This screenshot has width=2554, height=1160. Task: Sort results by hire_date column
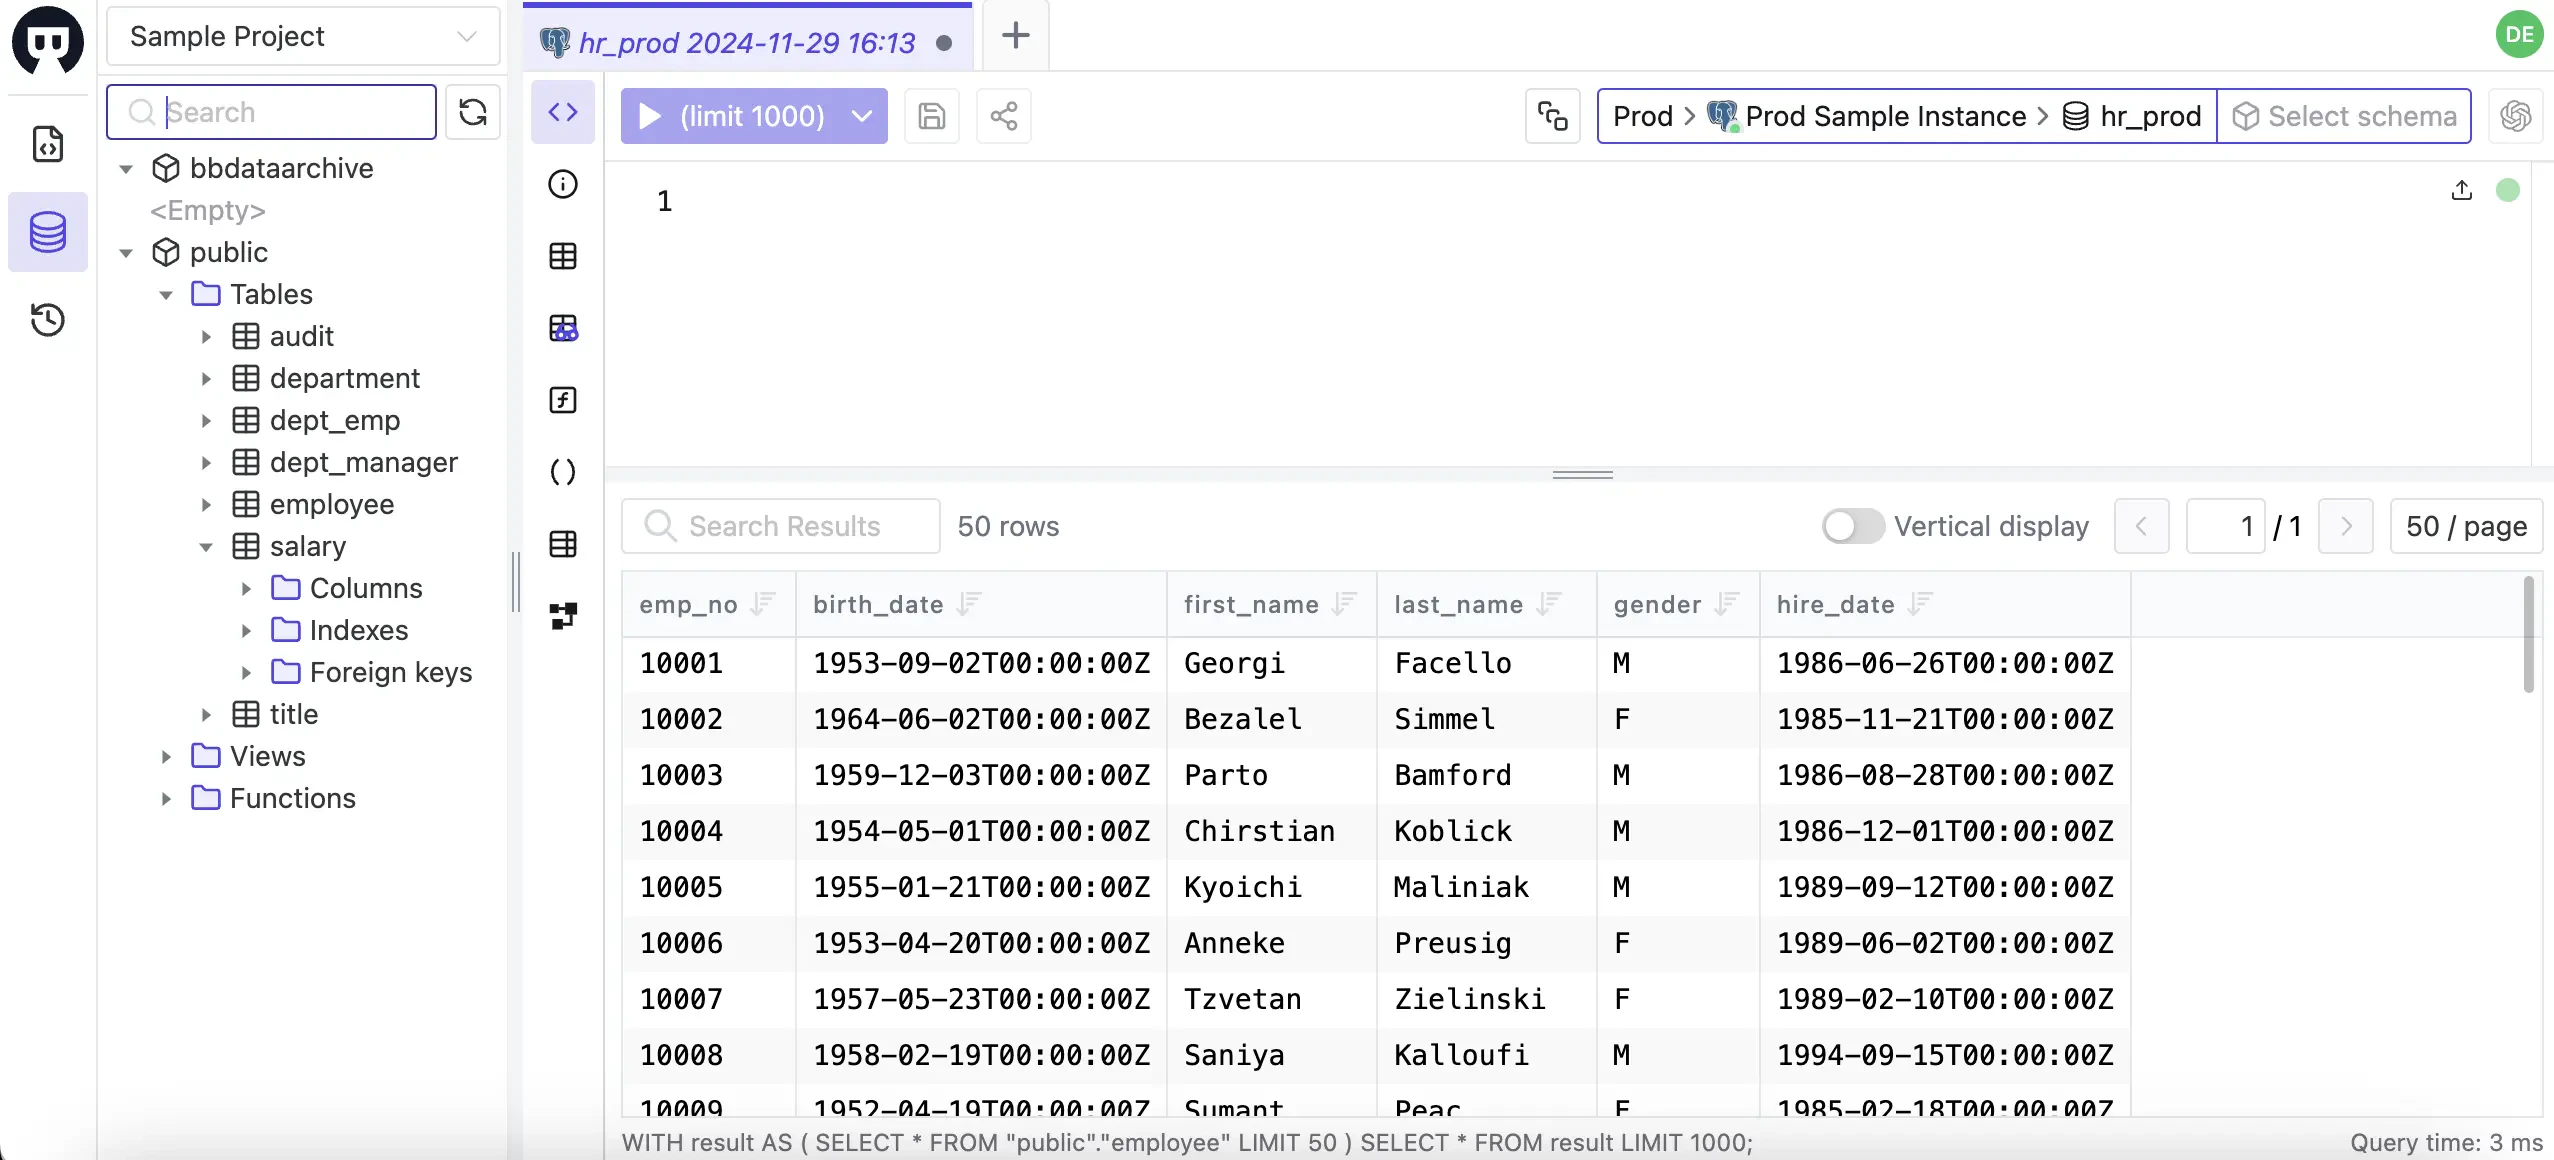click(1921, 604)
